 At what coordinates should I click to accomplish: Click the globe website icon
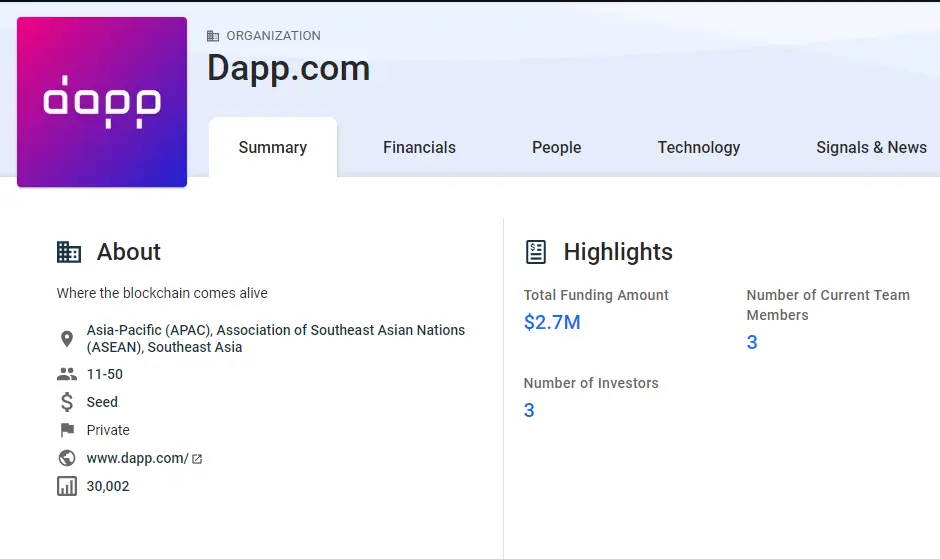(x=67, y=458)
